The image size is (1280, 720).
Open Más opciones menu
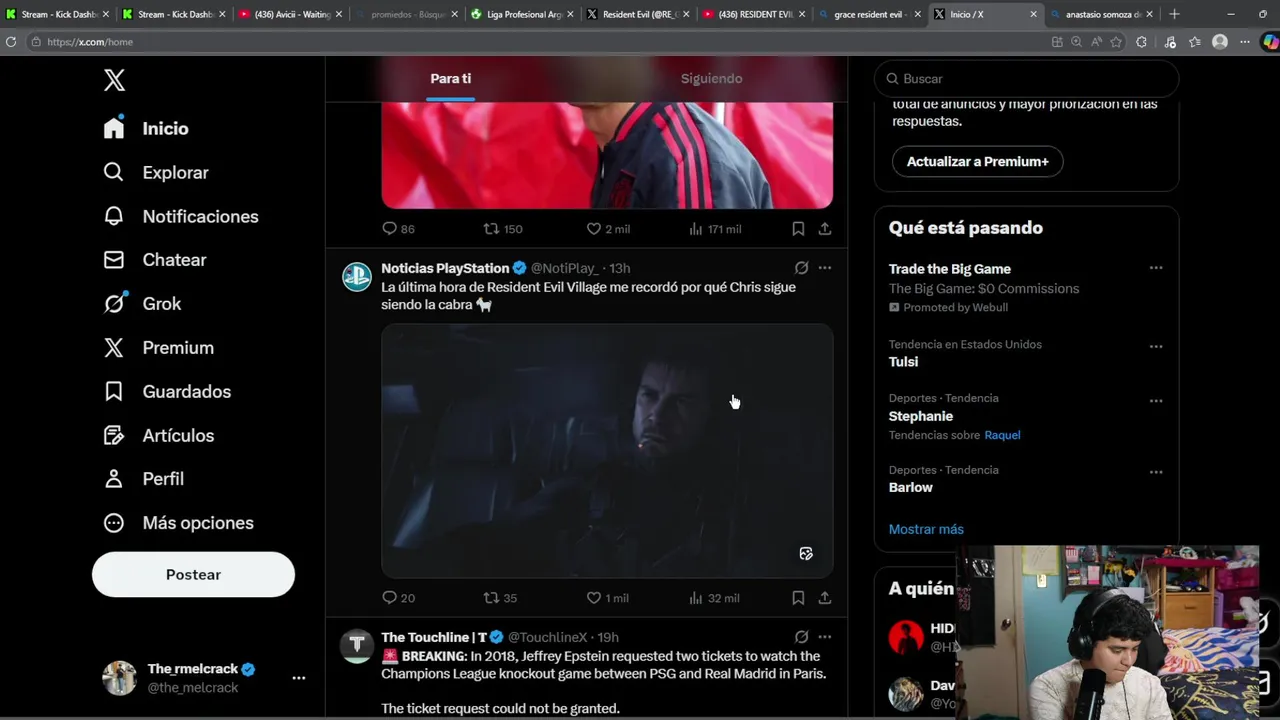[x=178, y=522]
